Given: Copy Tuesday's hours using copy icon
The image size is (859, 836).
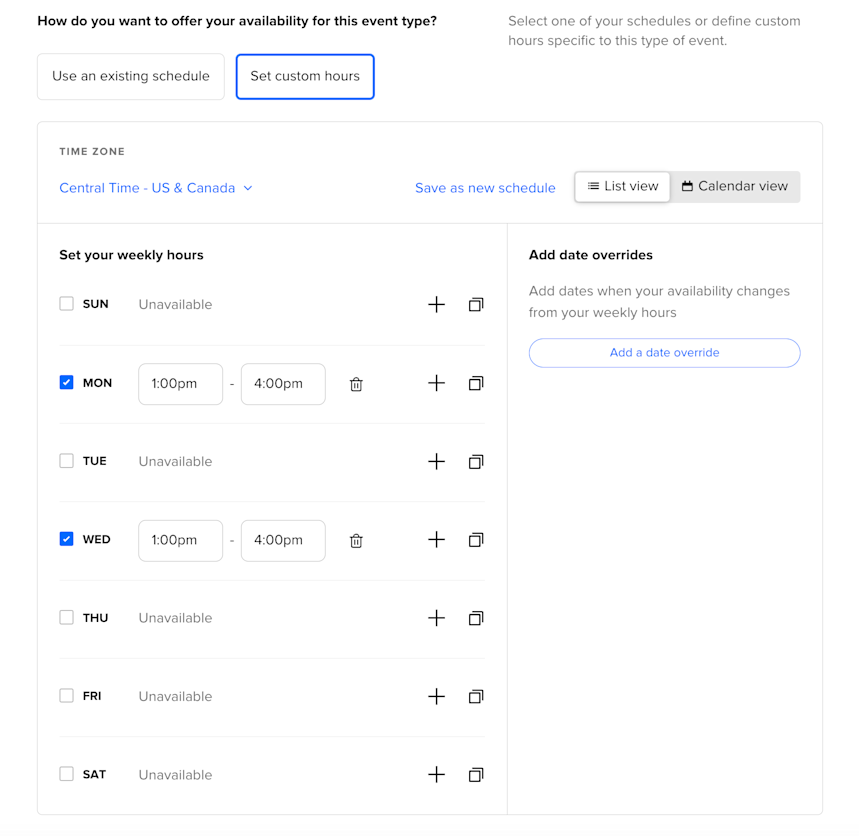Looking at the screenshot, I should pyautogui.click(x=476, y=461).
